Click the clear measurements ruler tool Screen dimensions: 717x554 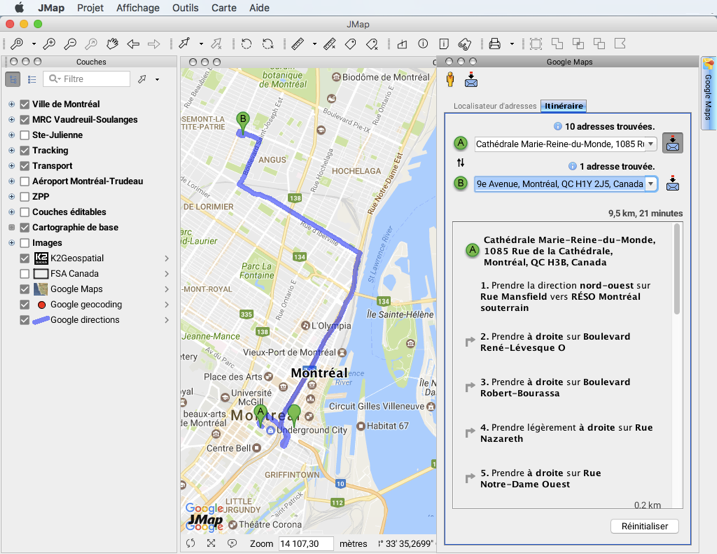click(330, 44)
